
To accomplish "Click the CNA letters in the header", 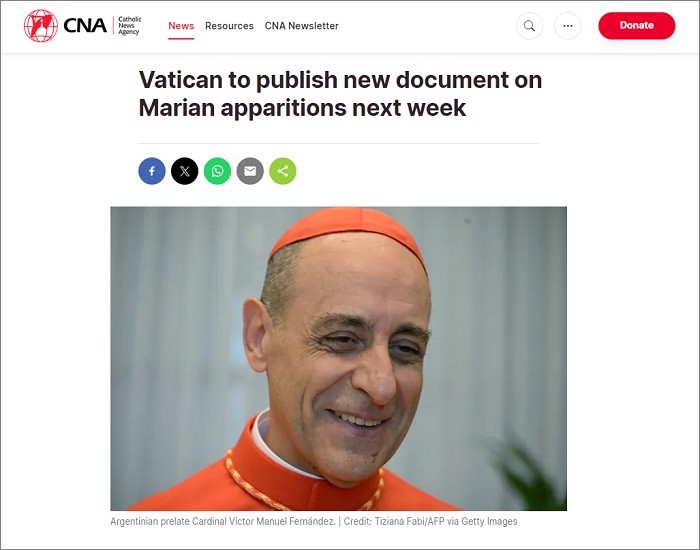I will click(x=85, y=26).
